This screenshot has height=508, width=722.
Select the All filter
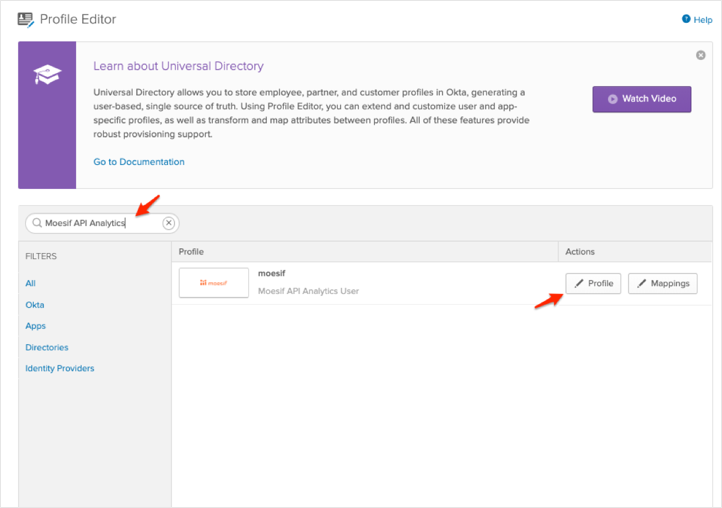(x=30, y=283)
